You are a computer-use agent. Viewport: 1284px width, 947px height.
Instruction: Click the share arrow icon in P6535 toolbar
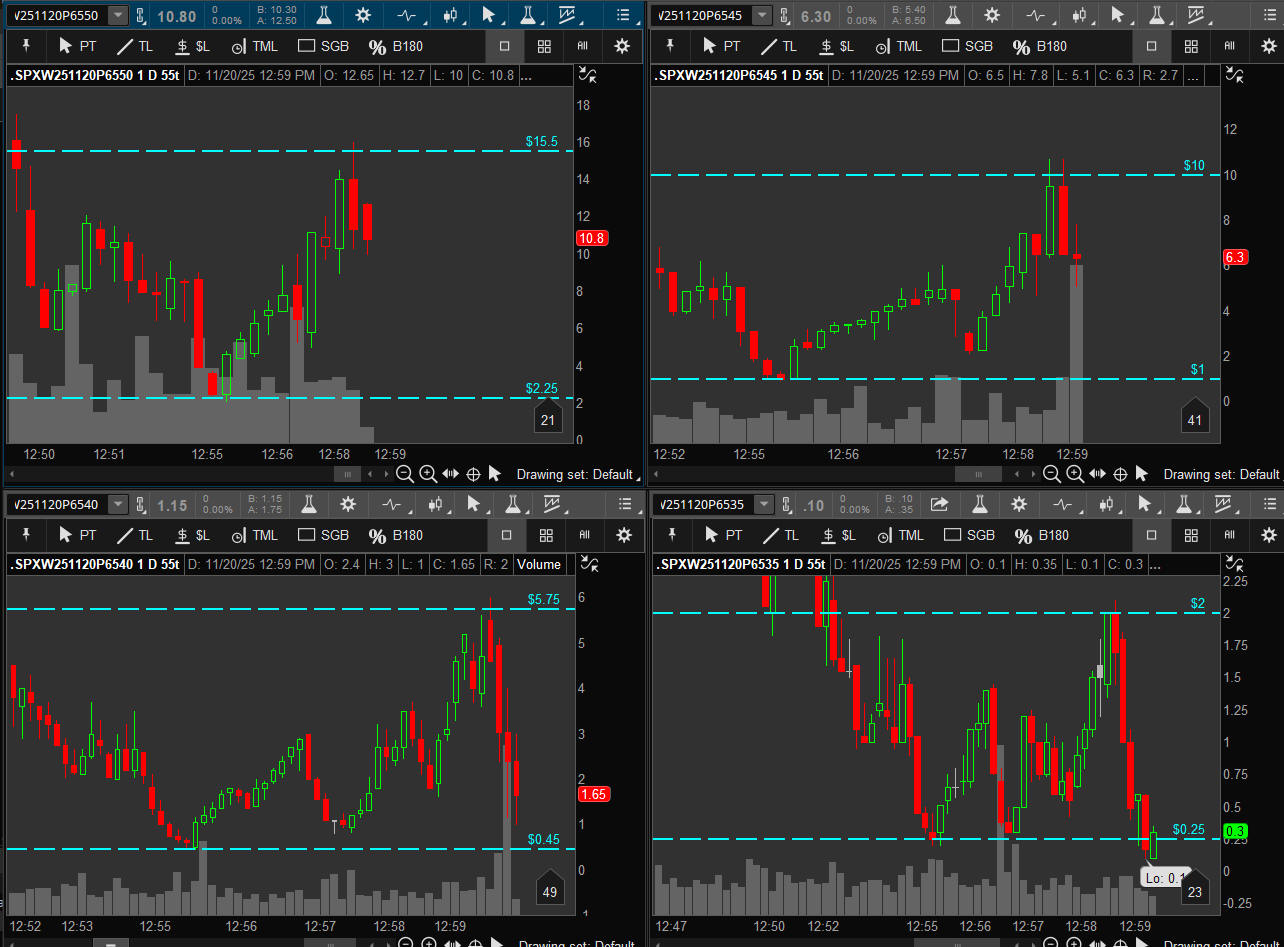(939, 504)
